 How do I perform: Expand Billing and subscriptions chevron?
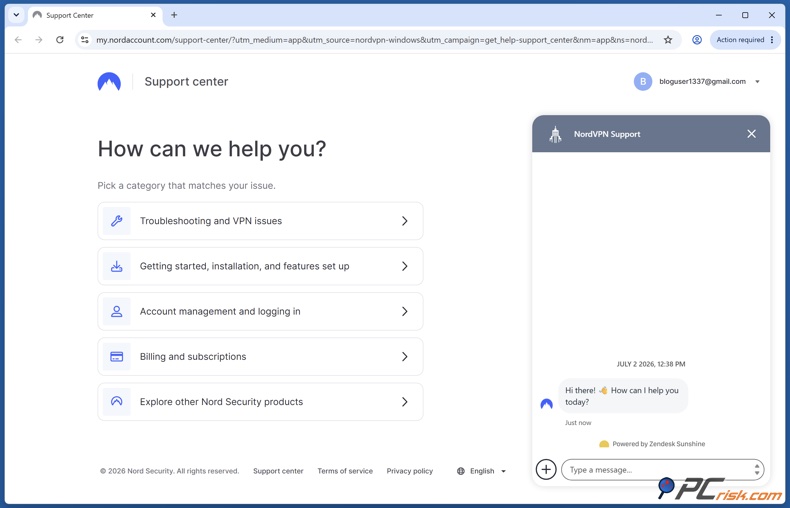[x=405, y=357]
